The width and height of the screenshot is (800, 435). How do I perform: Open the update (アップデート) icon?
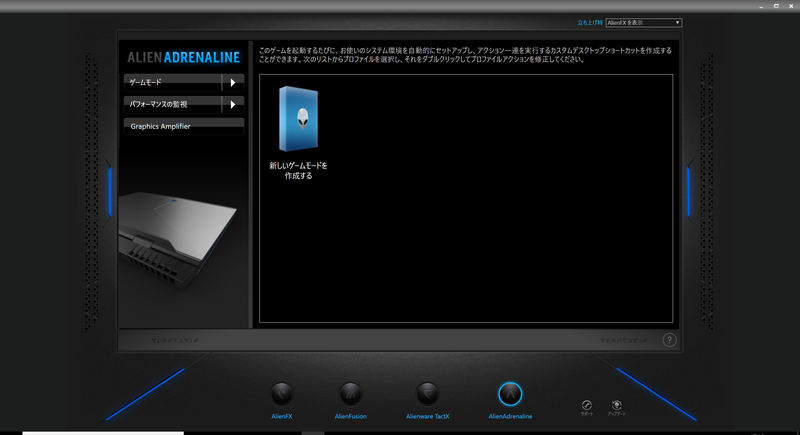click(x=616, y=405)
